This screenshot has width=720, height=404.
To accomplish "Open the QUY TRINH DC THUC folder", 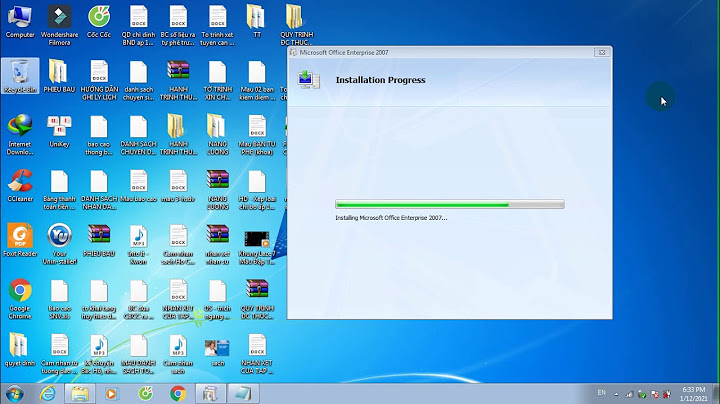I will tap(296, 25).
